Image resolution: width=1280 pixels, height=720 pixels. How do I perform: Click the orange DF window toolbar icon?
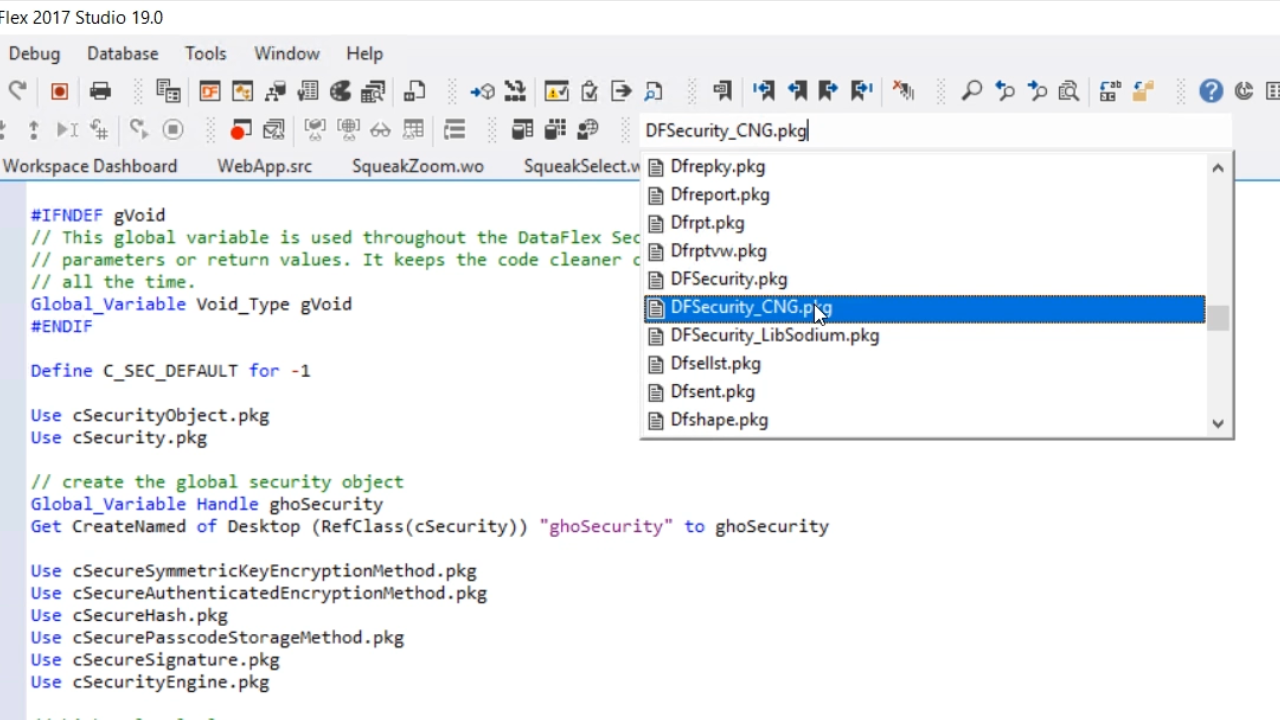pos(209,92)
